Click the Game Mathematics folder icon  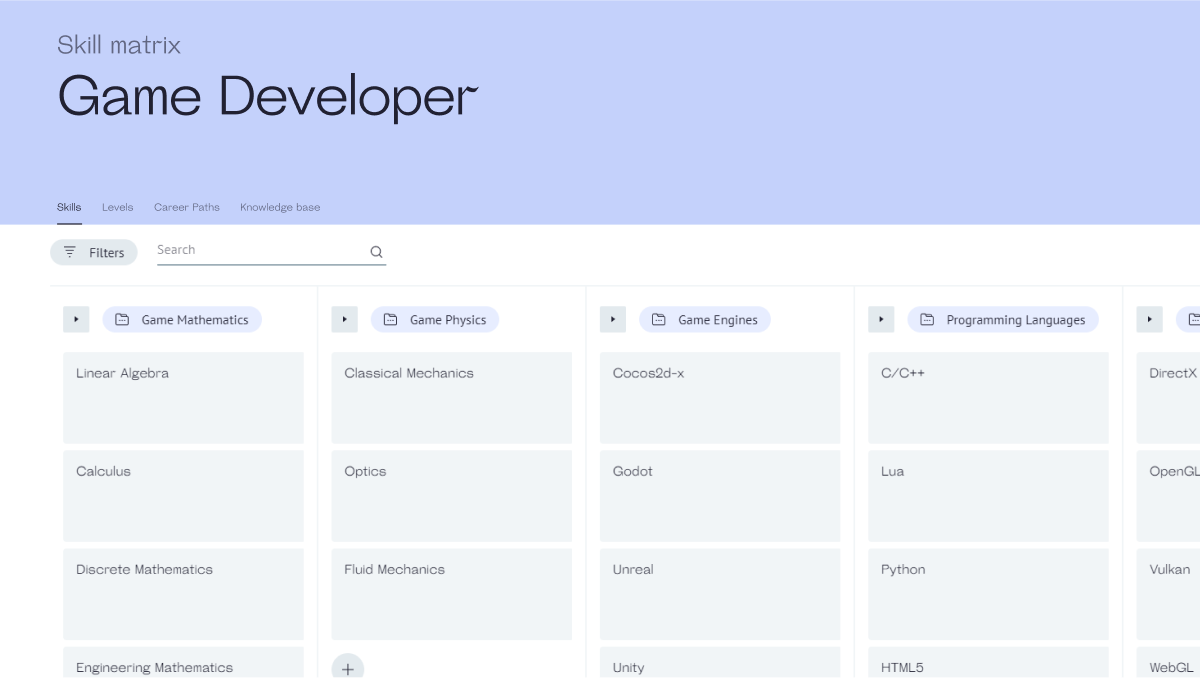[122, 320]
